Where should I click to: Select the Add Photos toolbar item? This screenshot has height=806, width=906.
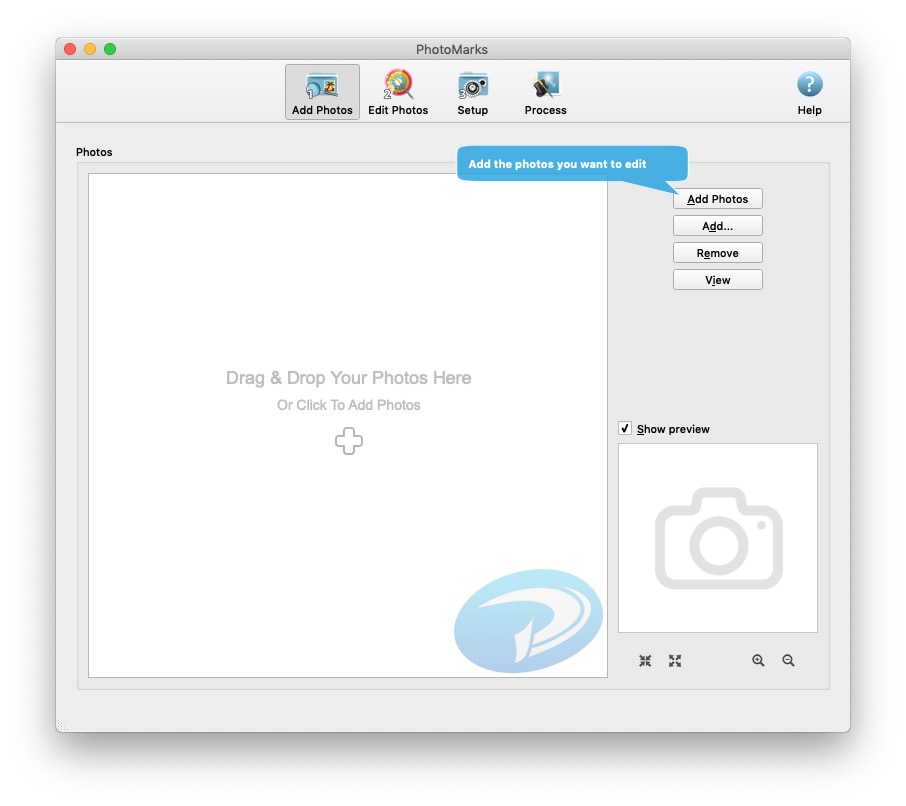point(321,91)
